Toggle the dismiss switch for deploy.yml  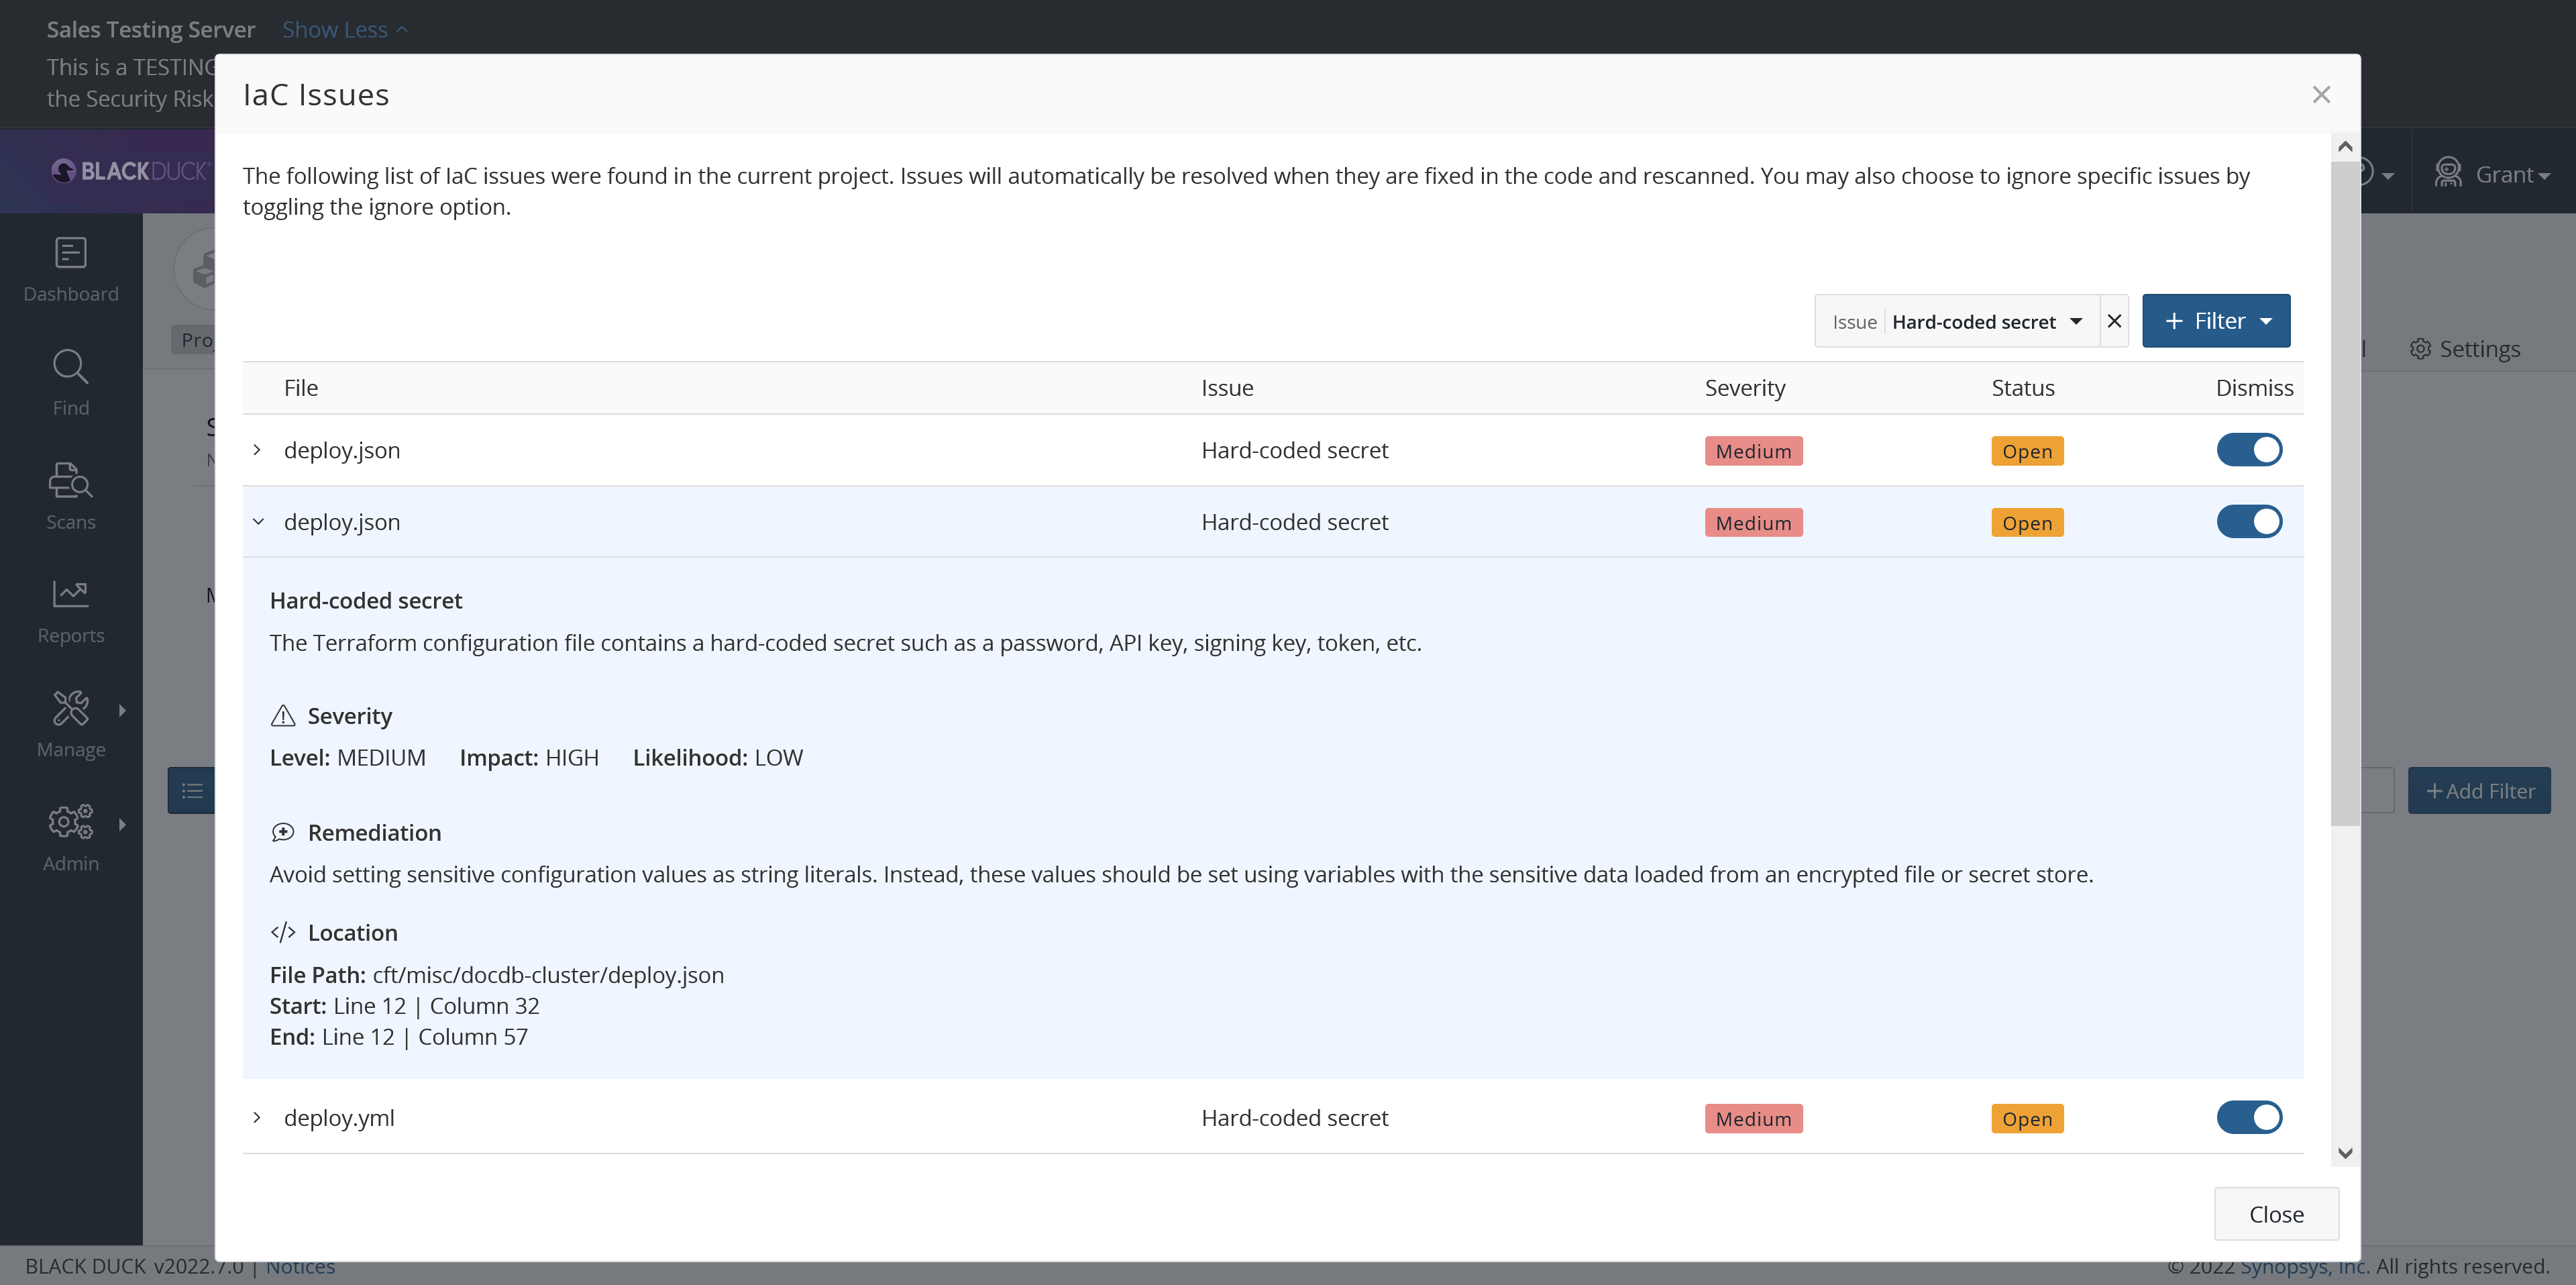pyautogui.click(x=2250, y=1117)
